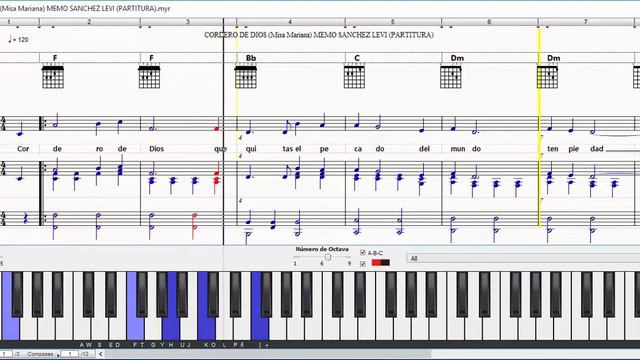Screen dimensions: 640x360
Task: Click measure 3 in the ruler
Action: (188, 22)
